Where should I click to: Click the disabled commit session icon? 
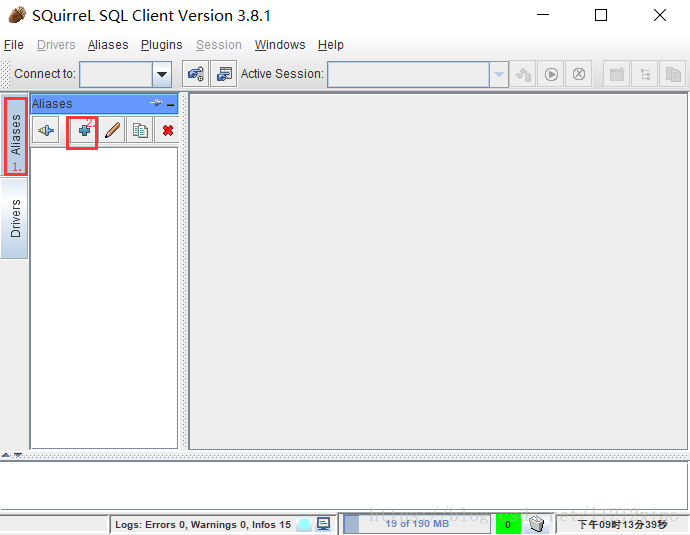pos(523,74)
